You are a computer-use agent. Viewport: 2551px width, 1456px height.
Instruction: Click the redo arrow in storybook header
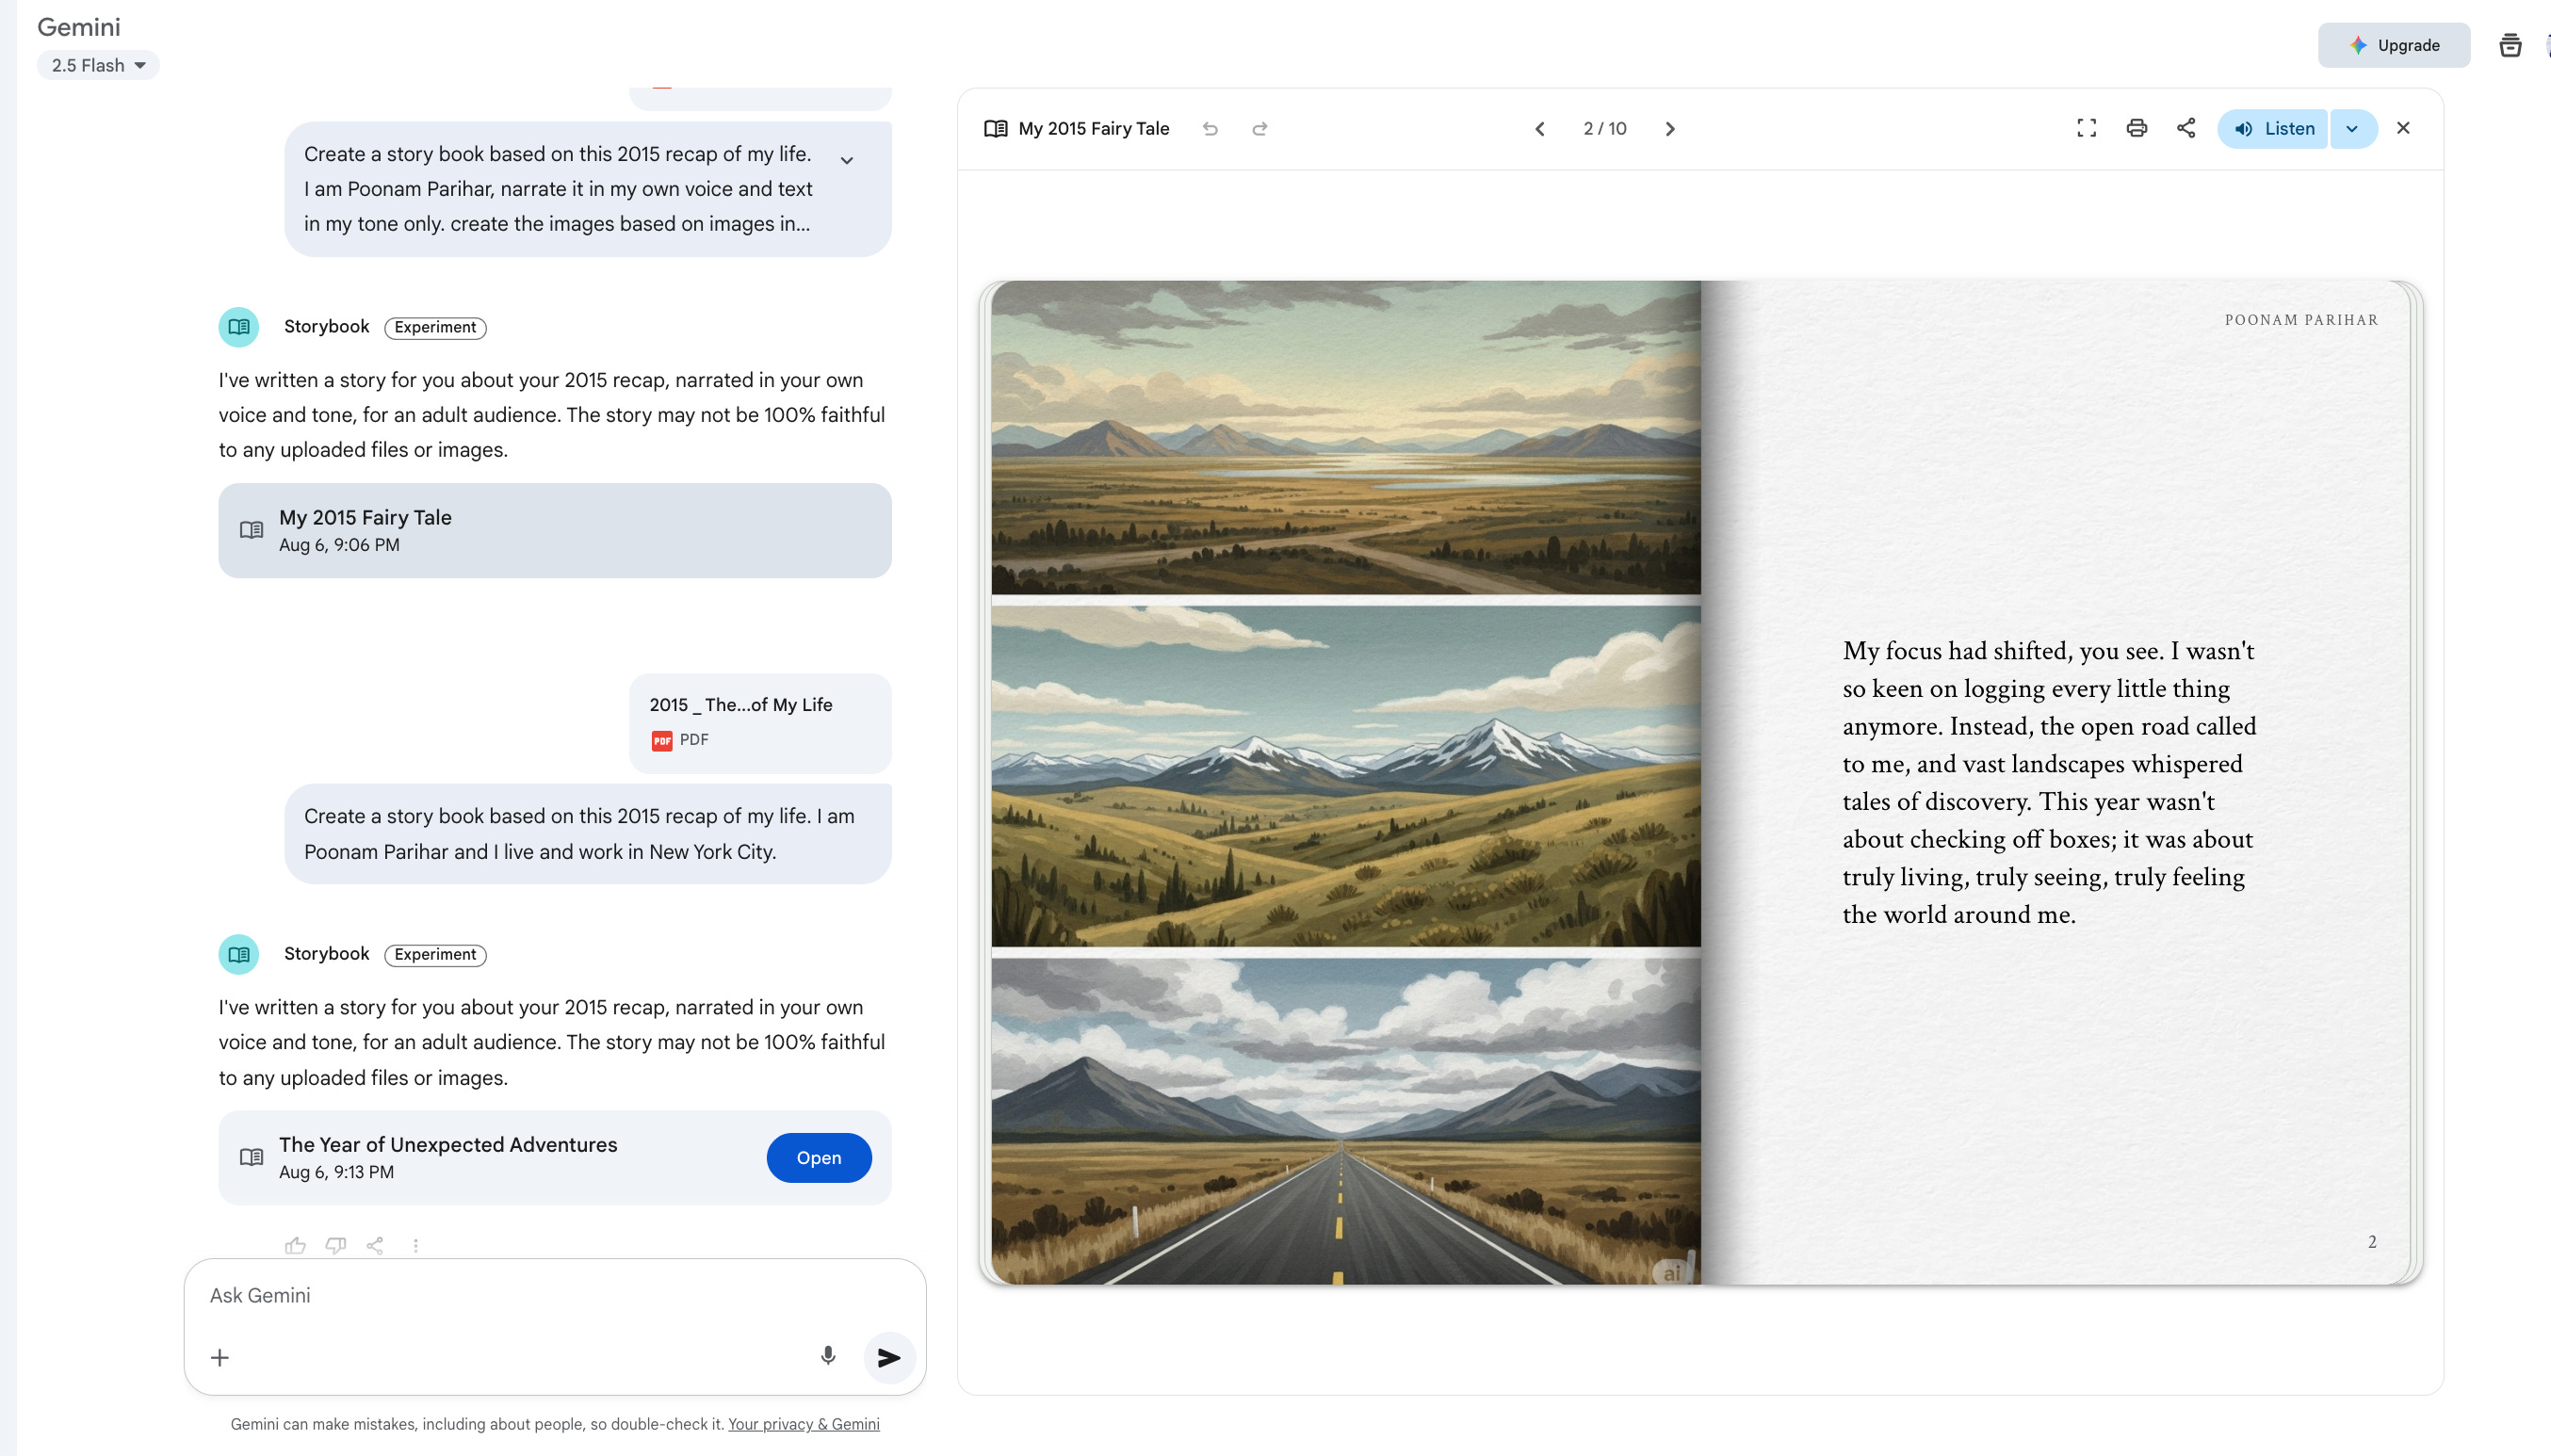(1259, 129)
